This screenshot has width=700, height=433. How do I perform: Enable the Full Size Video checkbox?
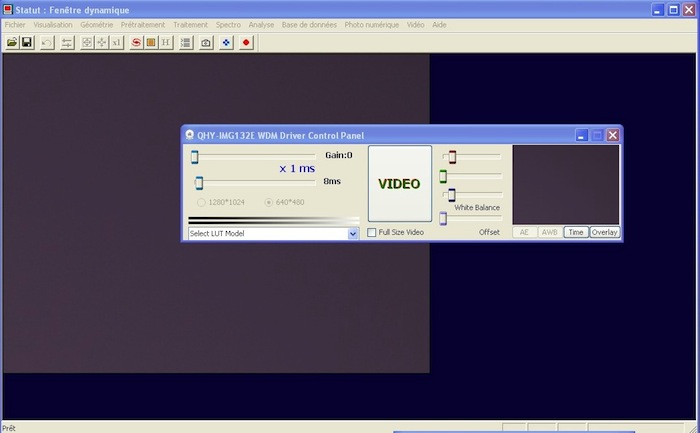click(x=371, y=233)
